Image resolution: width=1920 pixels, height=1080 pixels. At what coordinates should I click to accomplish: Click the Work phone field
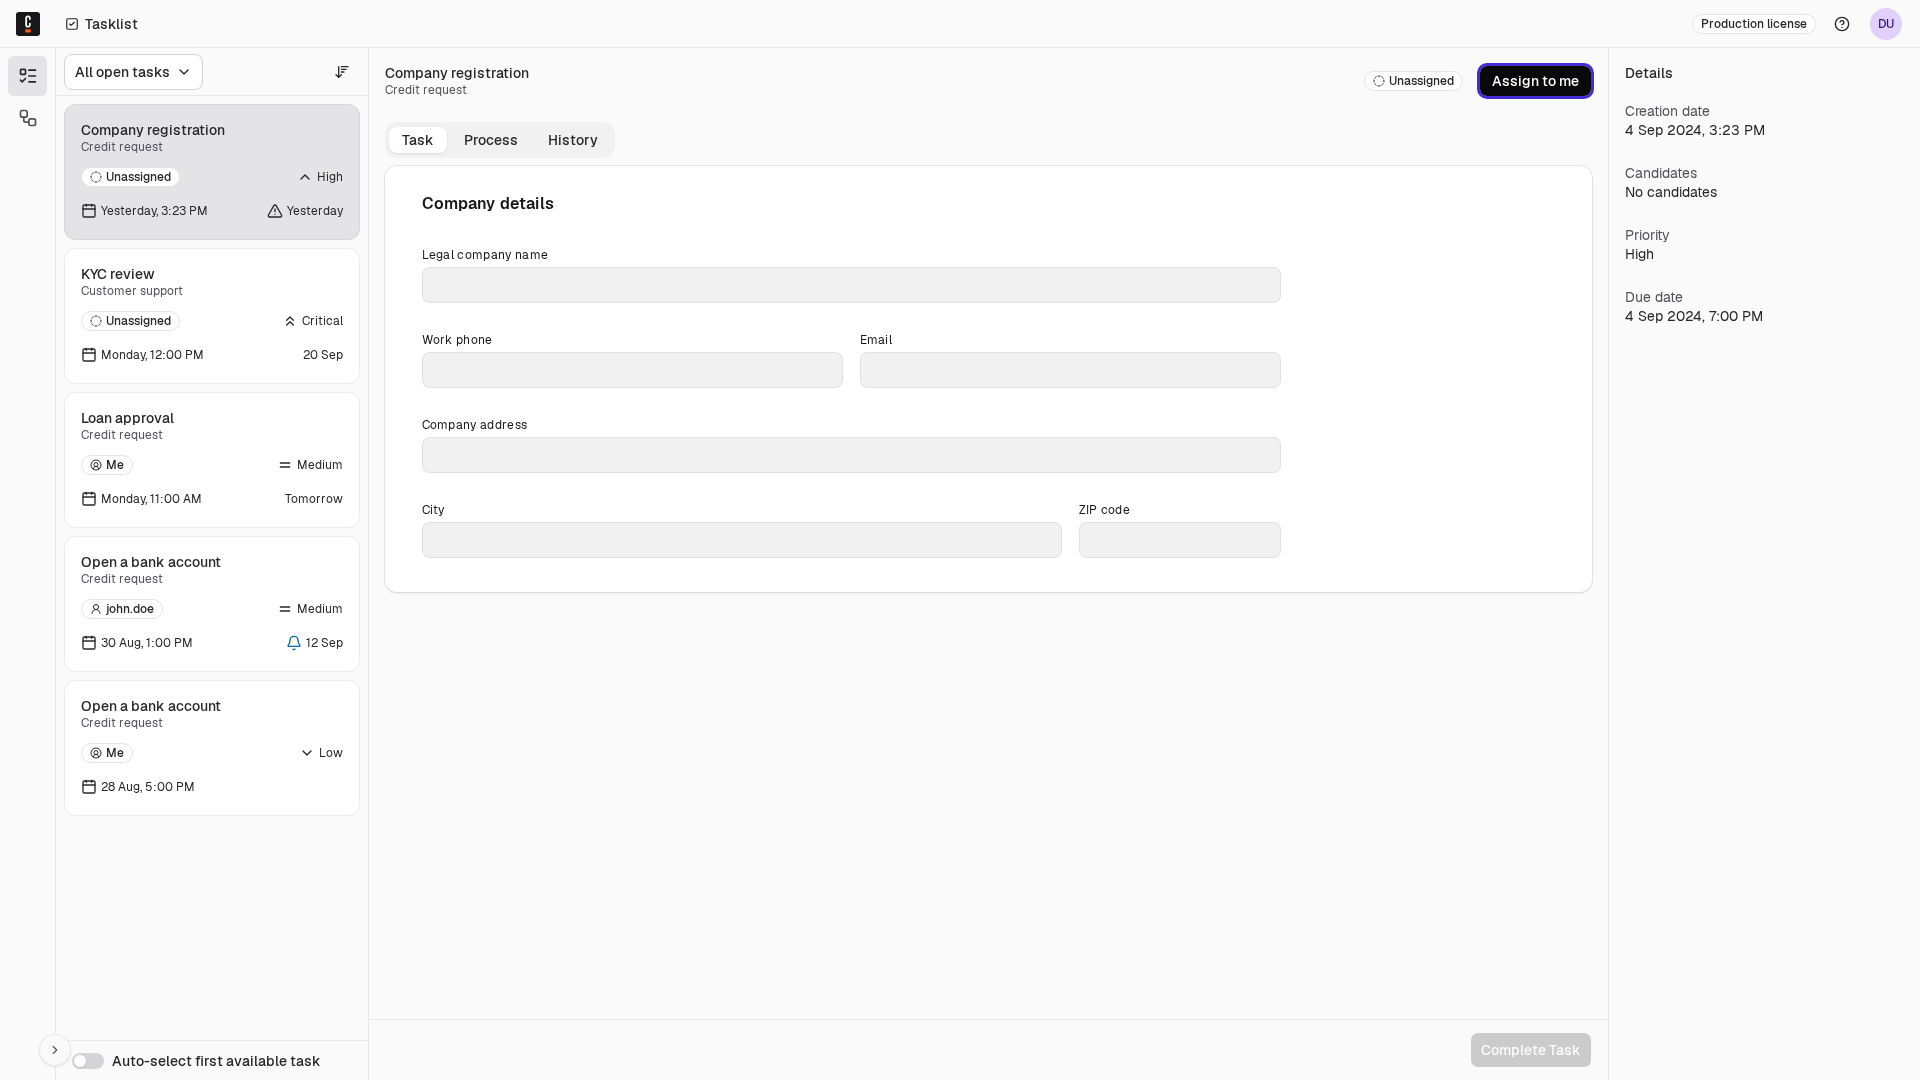(x=632, y=370)
